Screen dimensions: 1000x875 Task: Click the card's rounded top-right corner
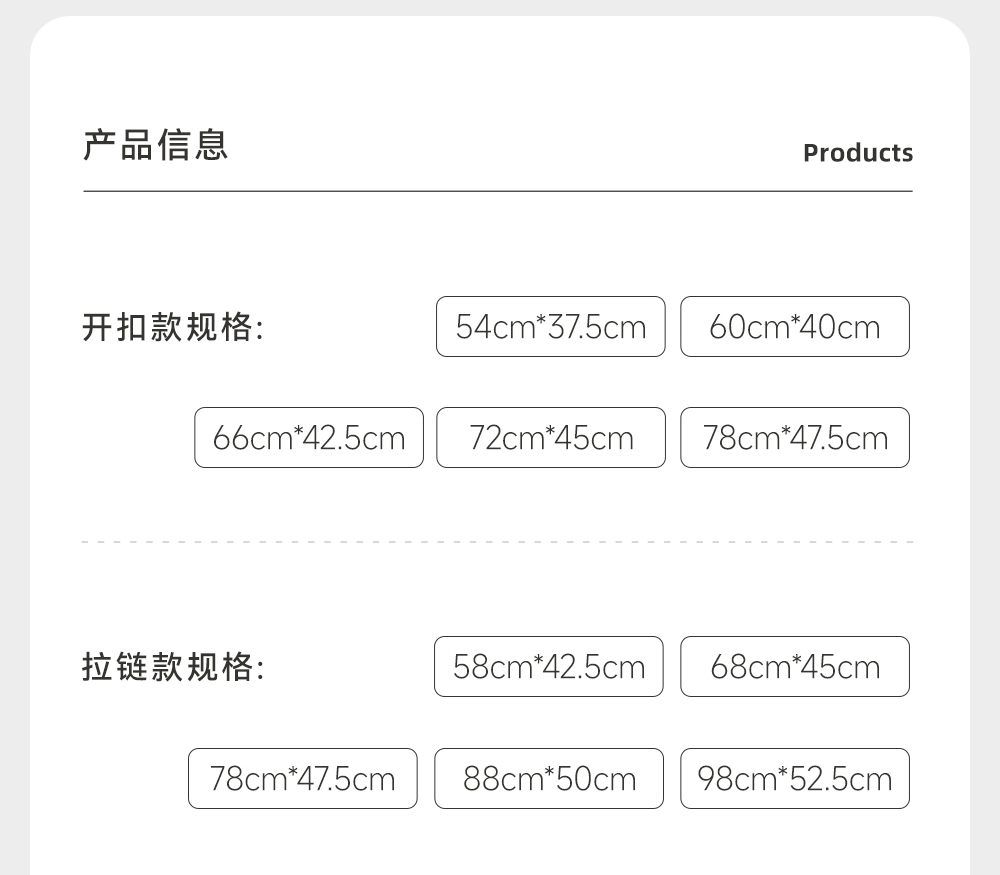tap(953, 33)
